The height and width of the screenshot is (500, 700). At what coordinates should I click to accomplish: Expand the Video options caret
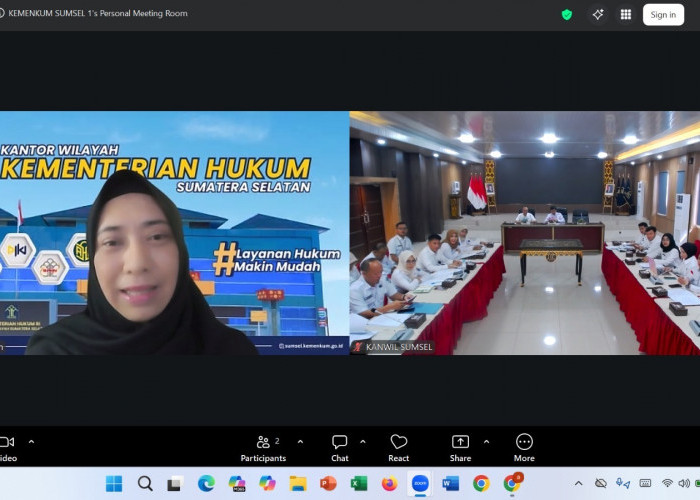pyautogui.click(x=31, y=442)
